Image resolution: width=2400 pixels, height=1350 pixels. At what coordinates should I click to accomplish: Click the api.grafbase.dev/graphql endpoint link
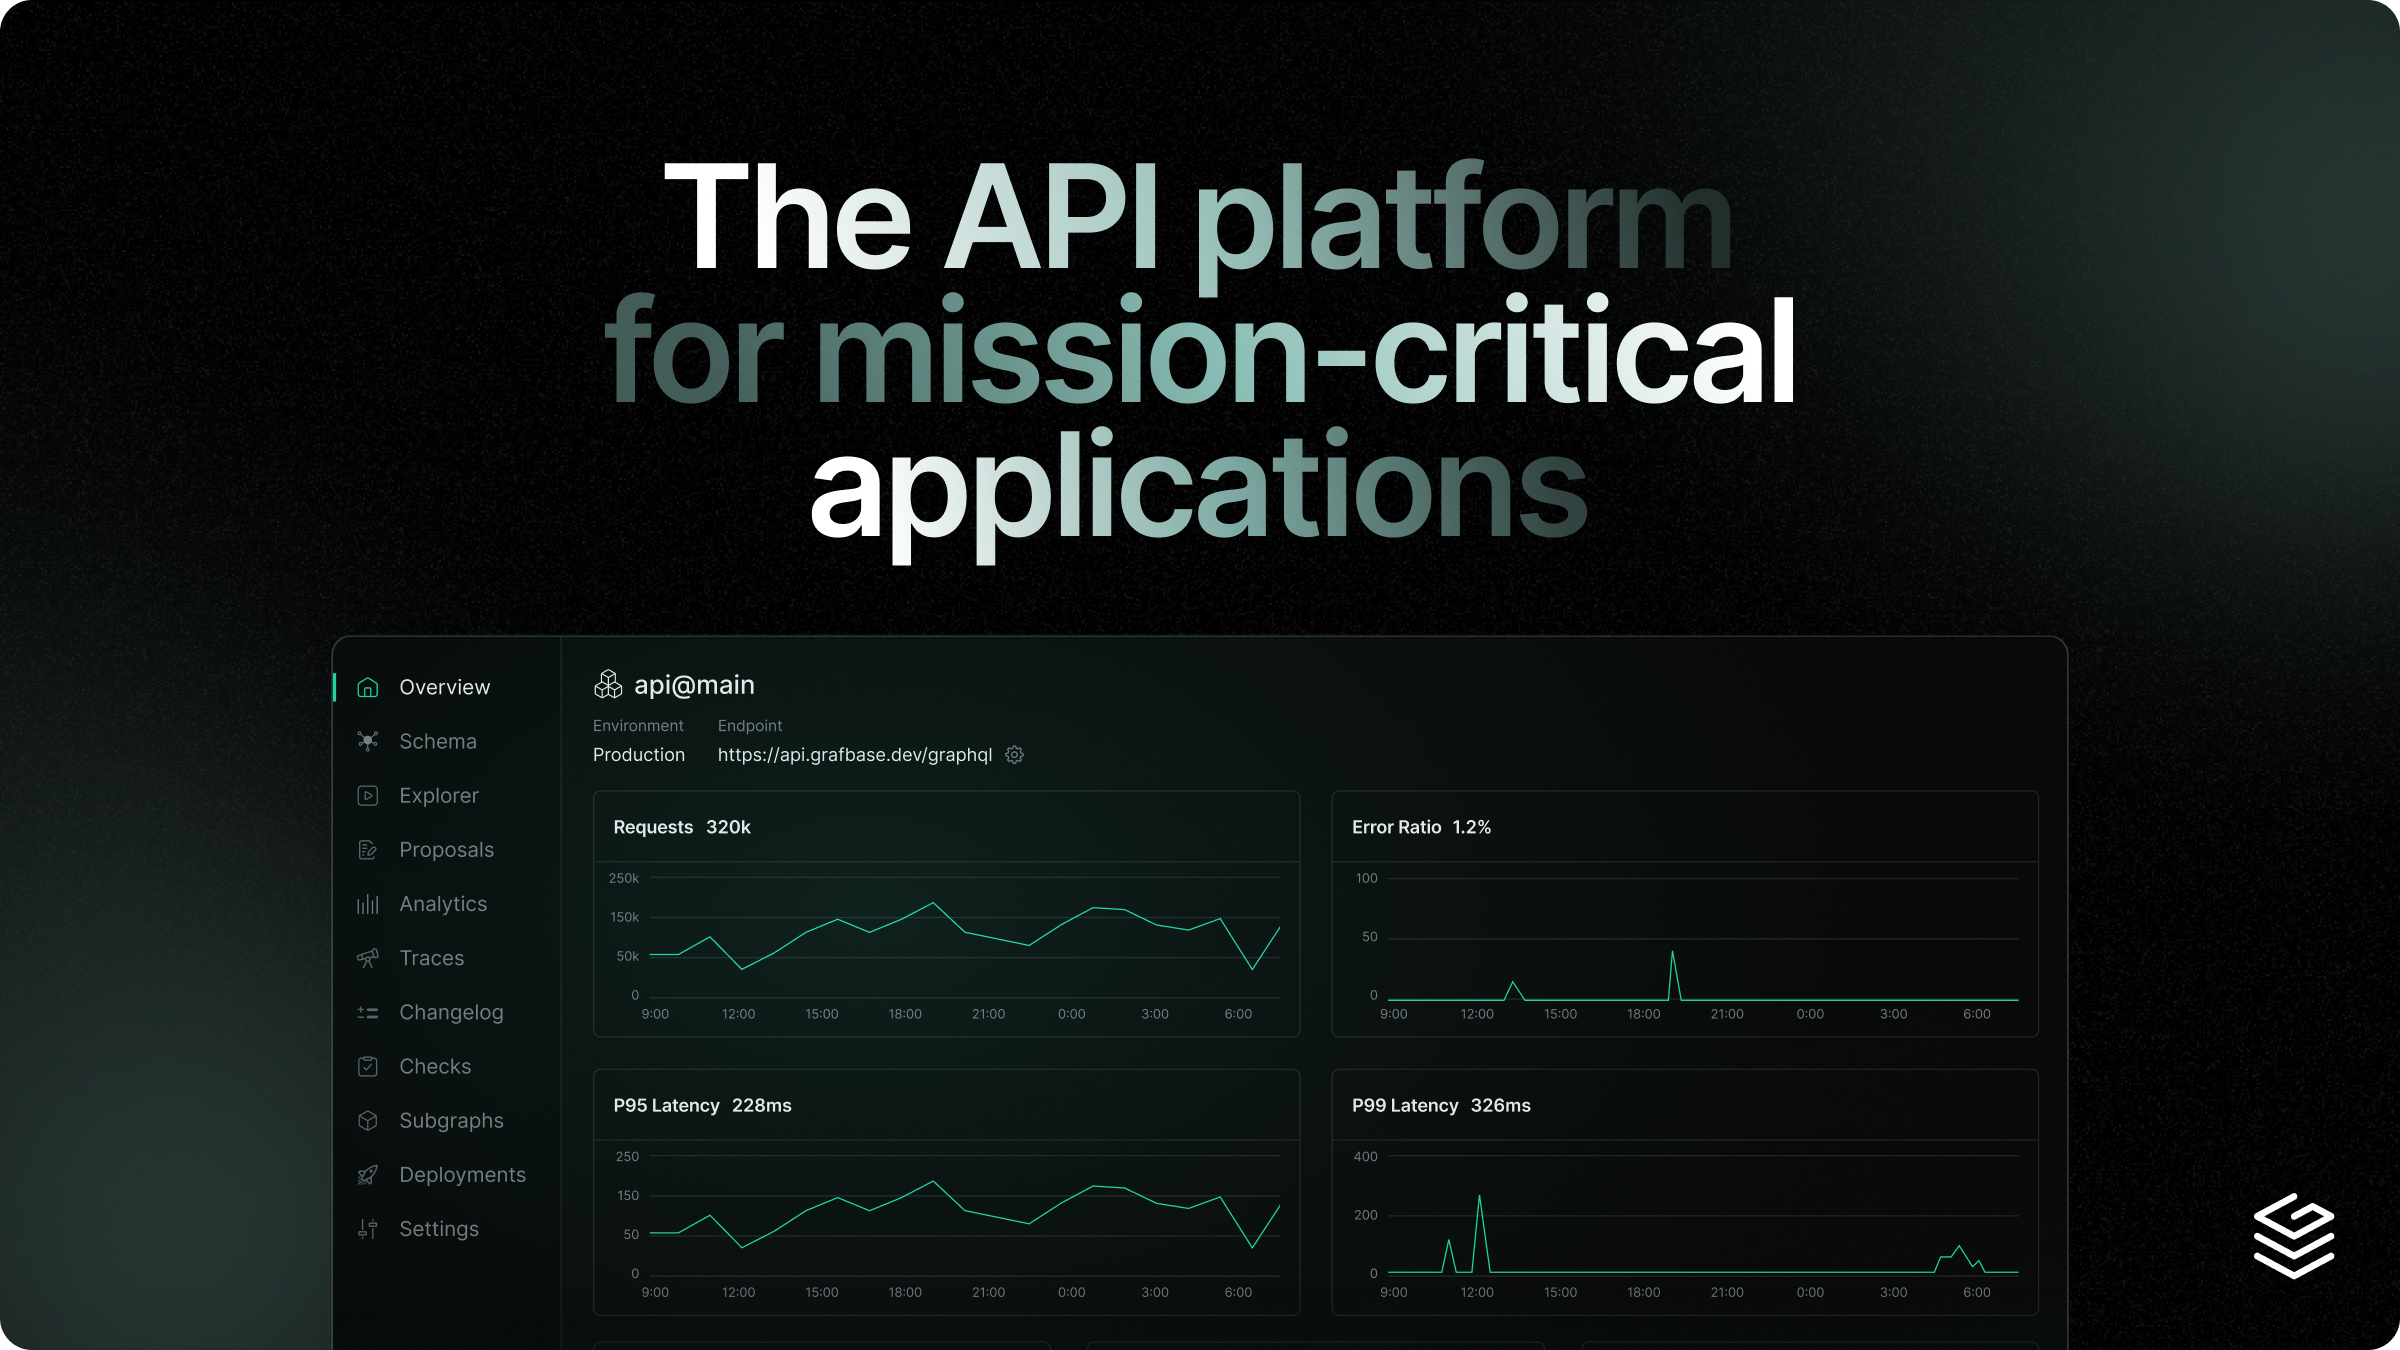click(854, 755)
